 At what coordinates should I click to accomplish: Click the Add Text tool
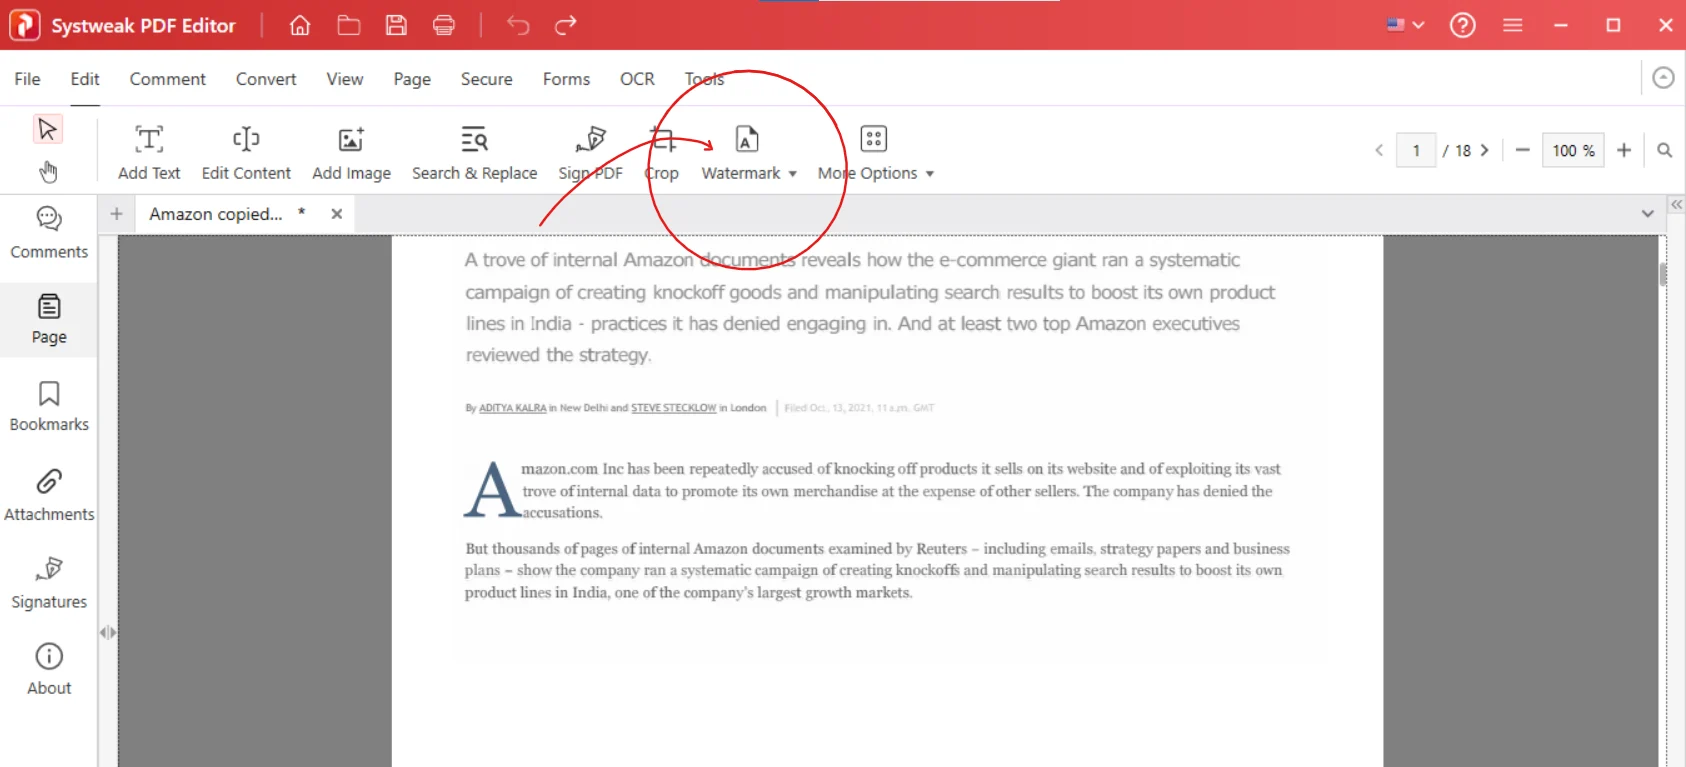(x=149, y=152)
